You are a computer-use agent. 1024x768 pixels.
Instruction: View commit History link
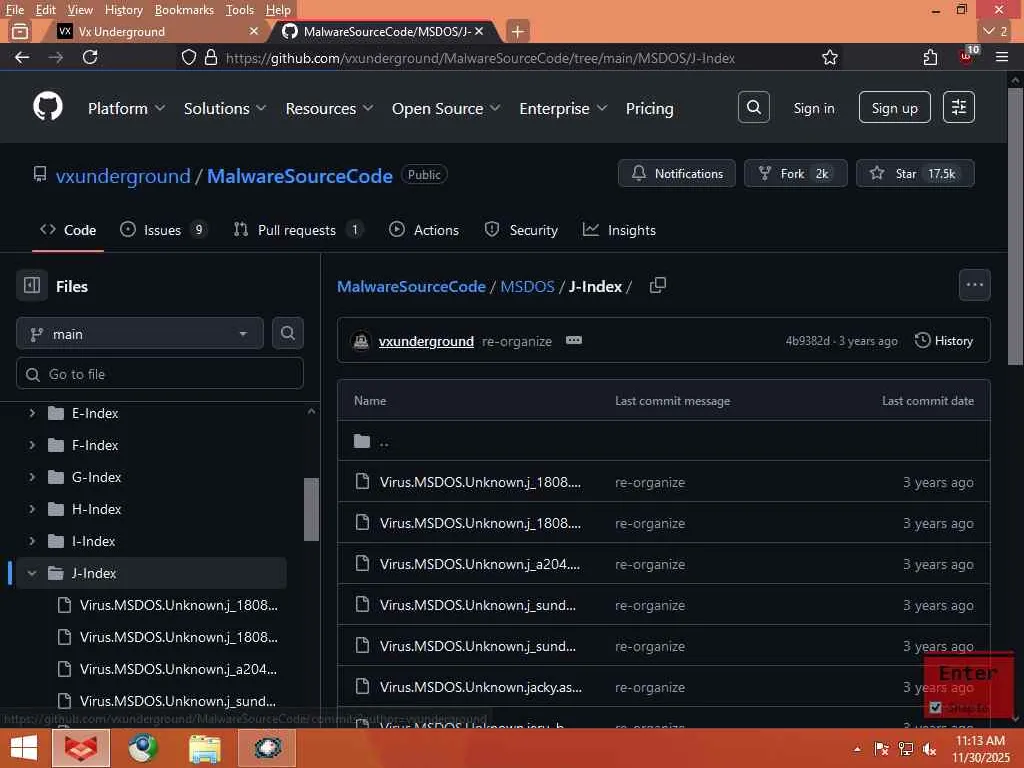(x=944, y=340)
